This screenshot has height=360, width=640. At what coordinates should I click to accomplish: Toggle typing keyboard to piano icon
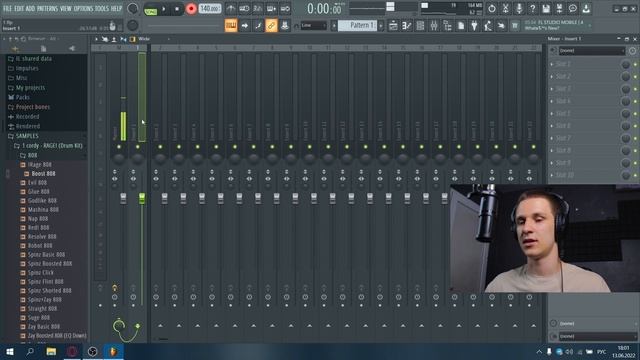click(x=231, y=26)
